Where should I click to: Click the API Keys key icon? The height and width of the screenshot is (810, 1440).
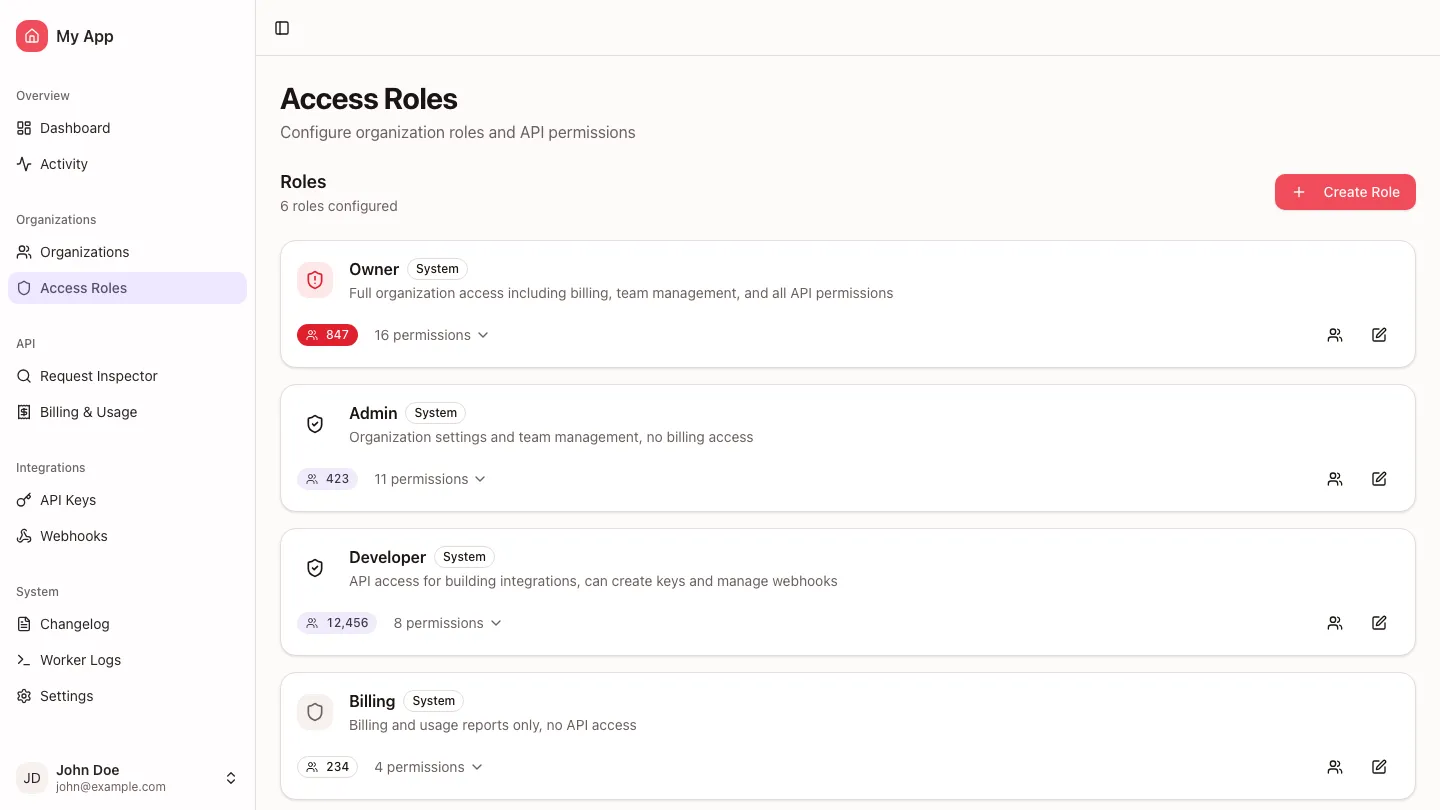[23, 500]
